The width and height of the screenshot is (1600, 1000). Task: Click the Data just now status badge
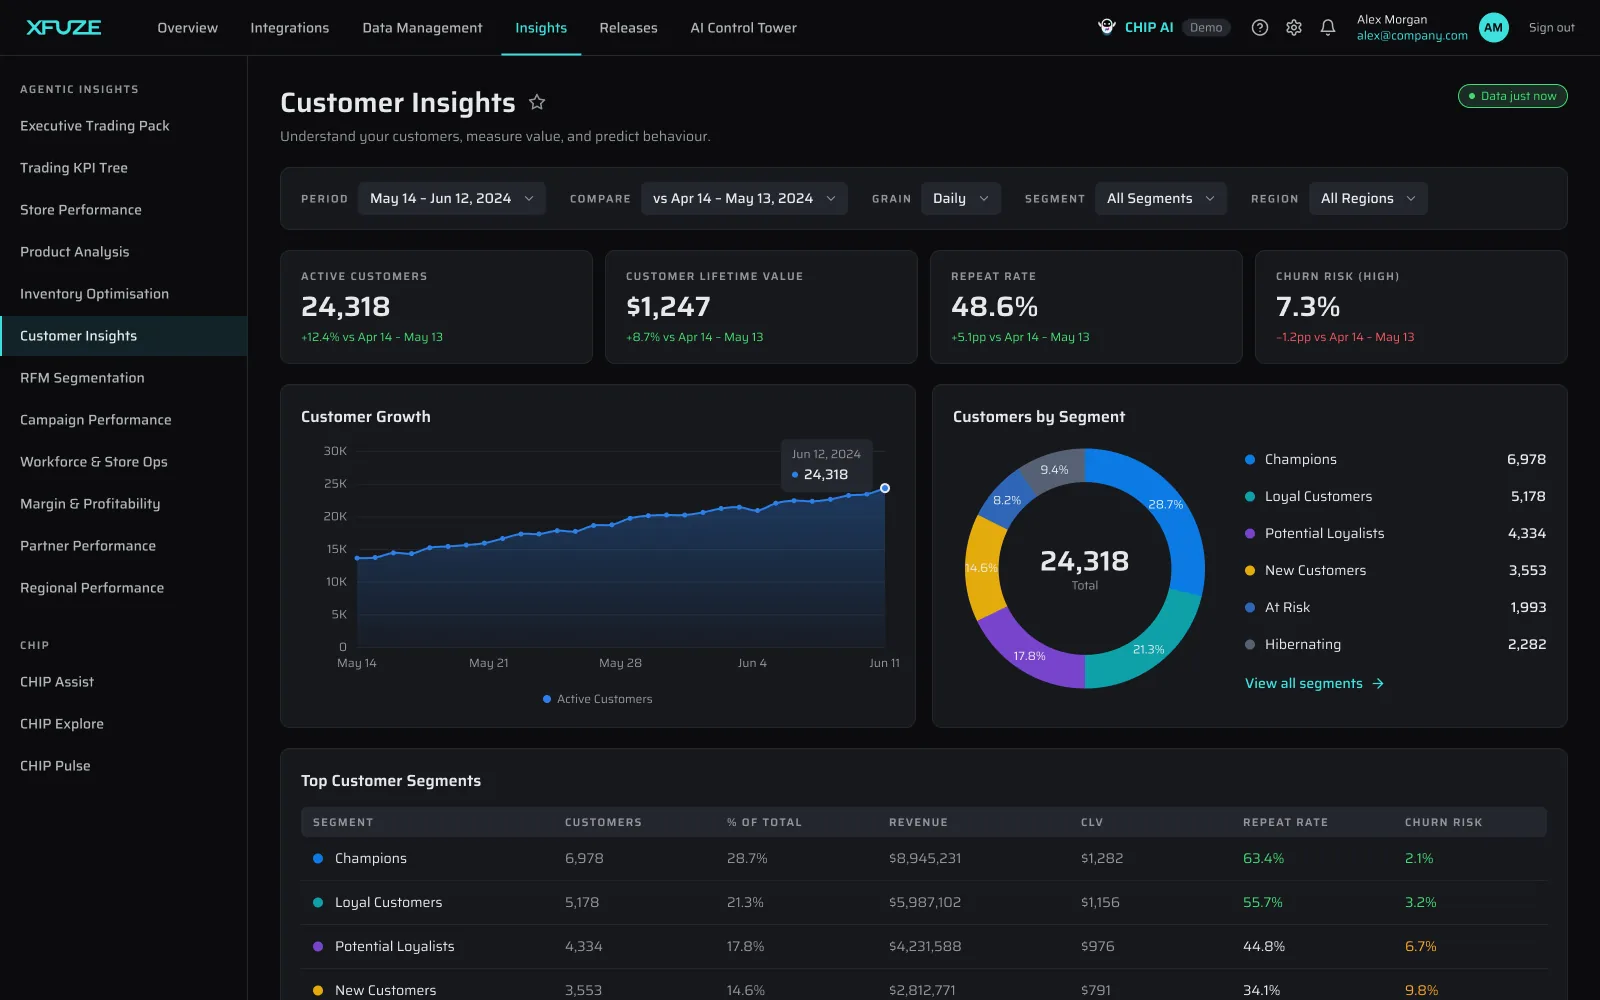(x=1512, y=96)
